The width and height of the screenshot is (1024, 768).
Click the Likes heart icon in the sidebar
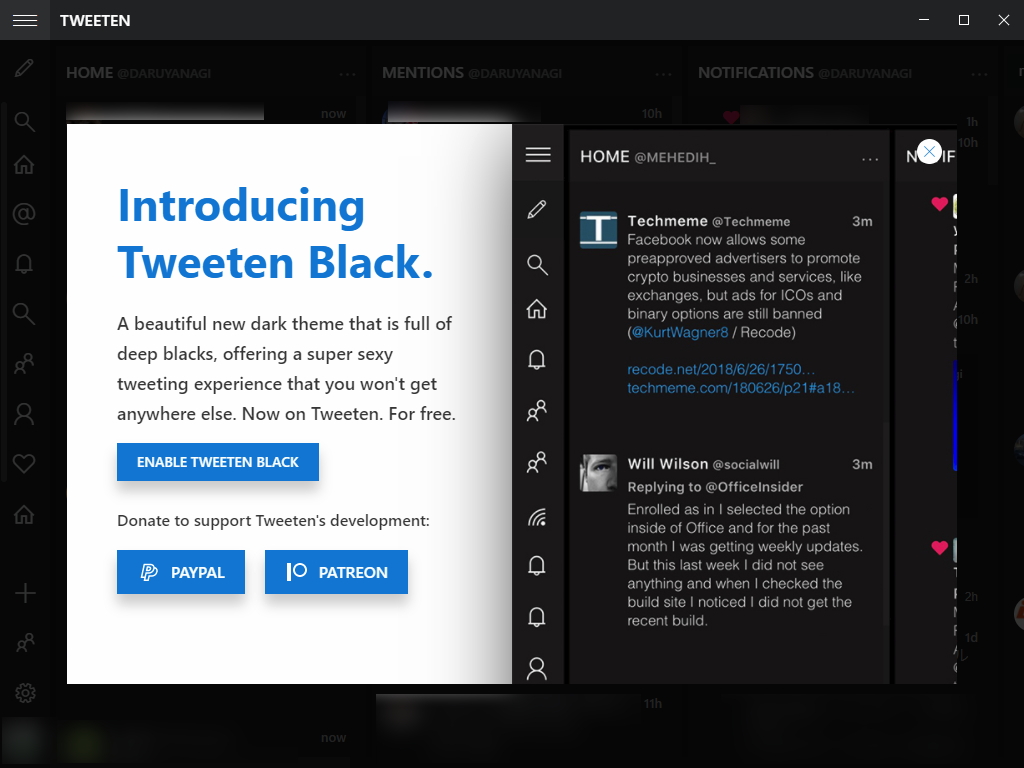(25, 463)
